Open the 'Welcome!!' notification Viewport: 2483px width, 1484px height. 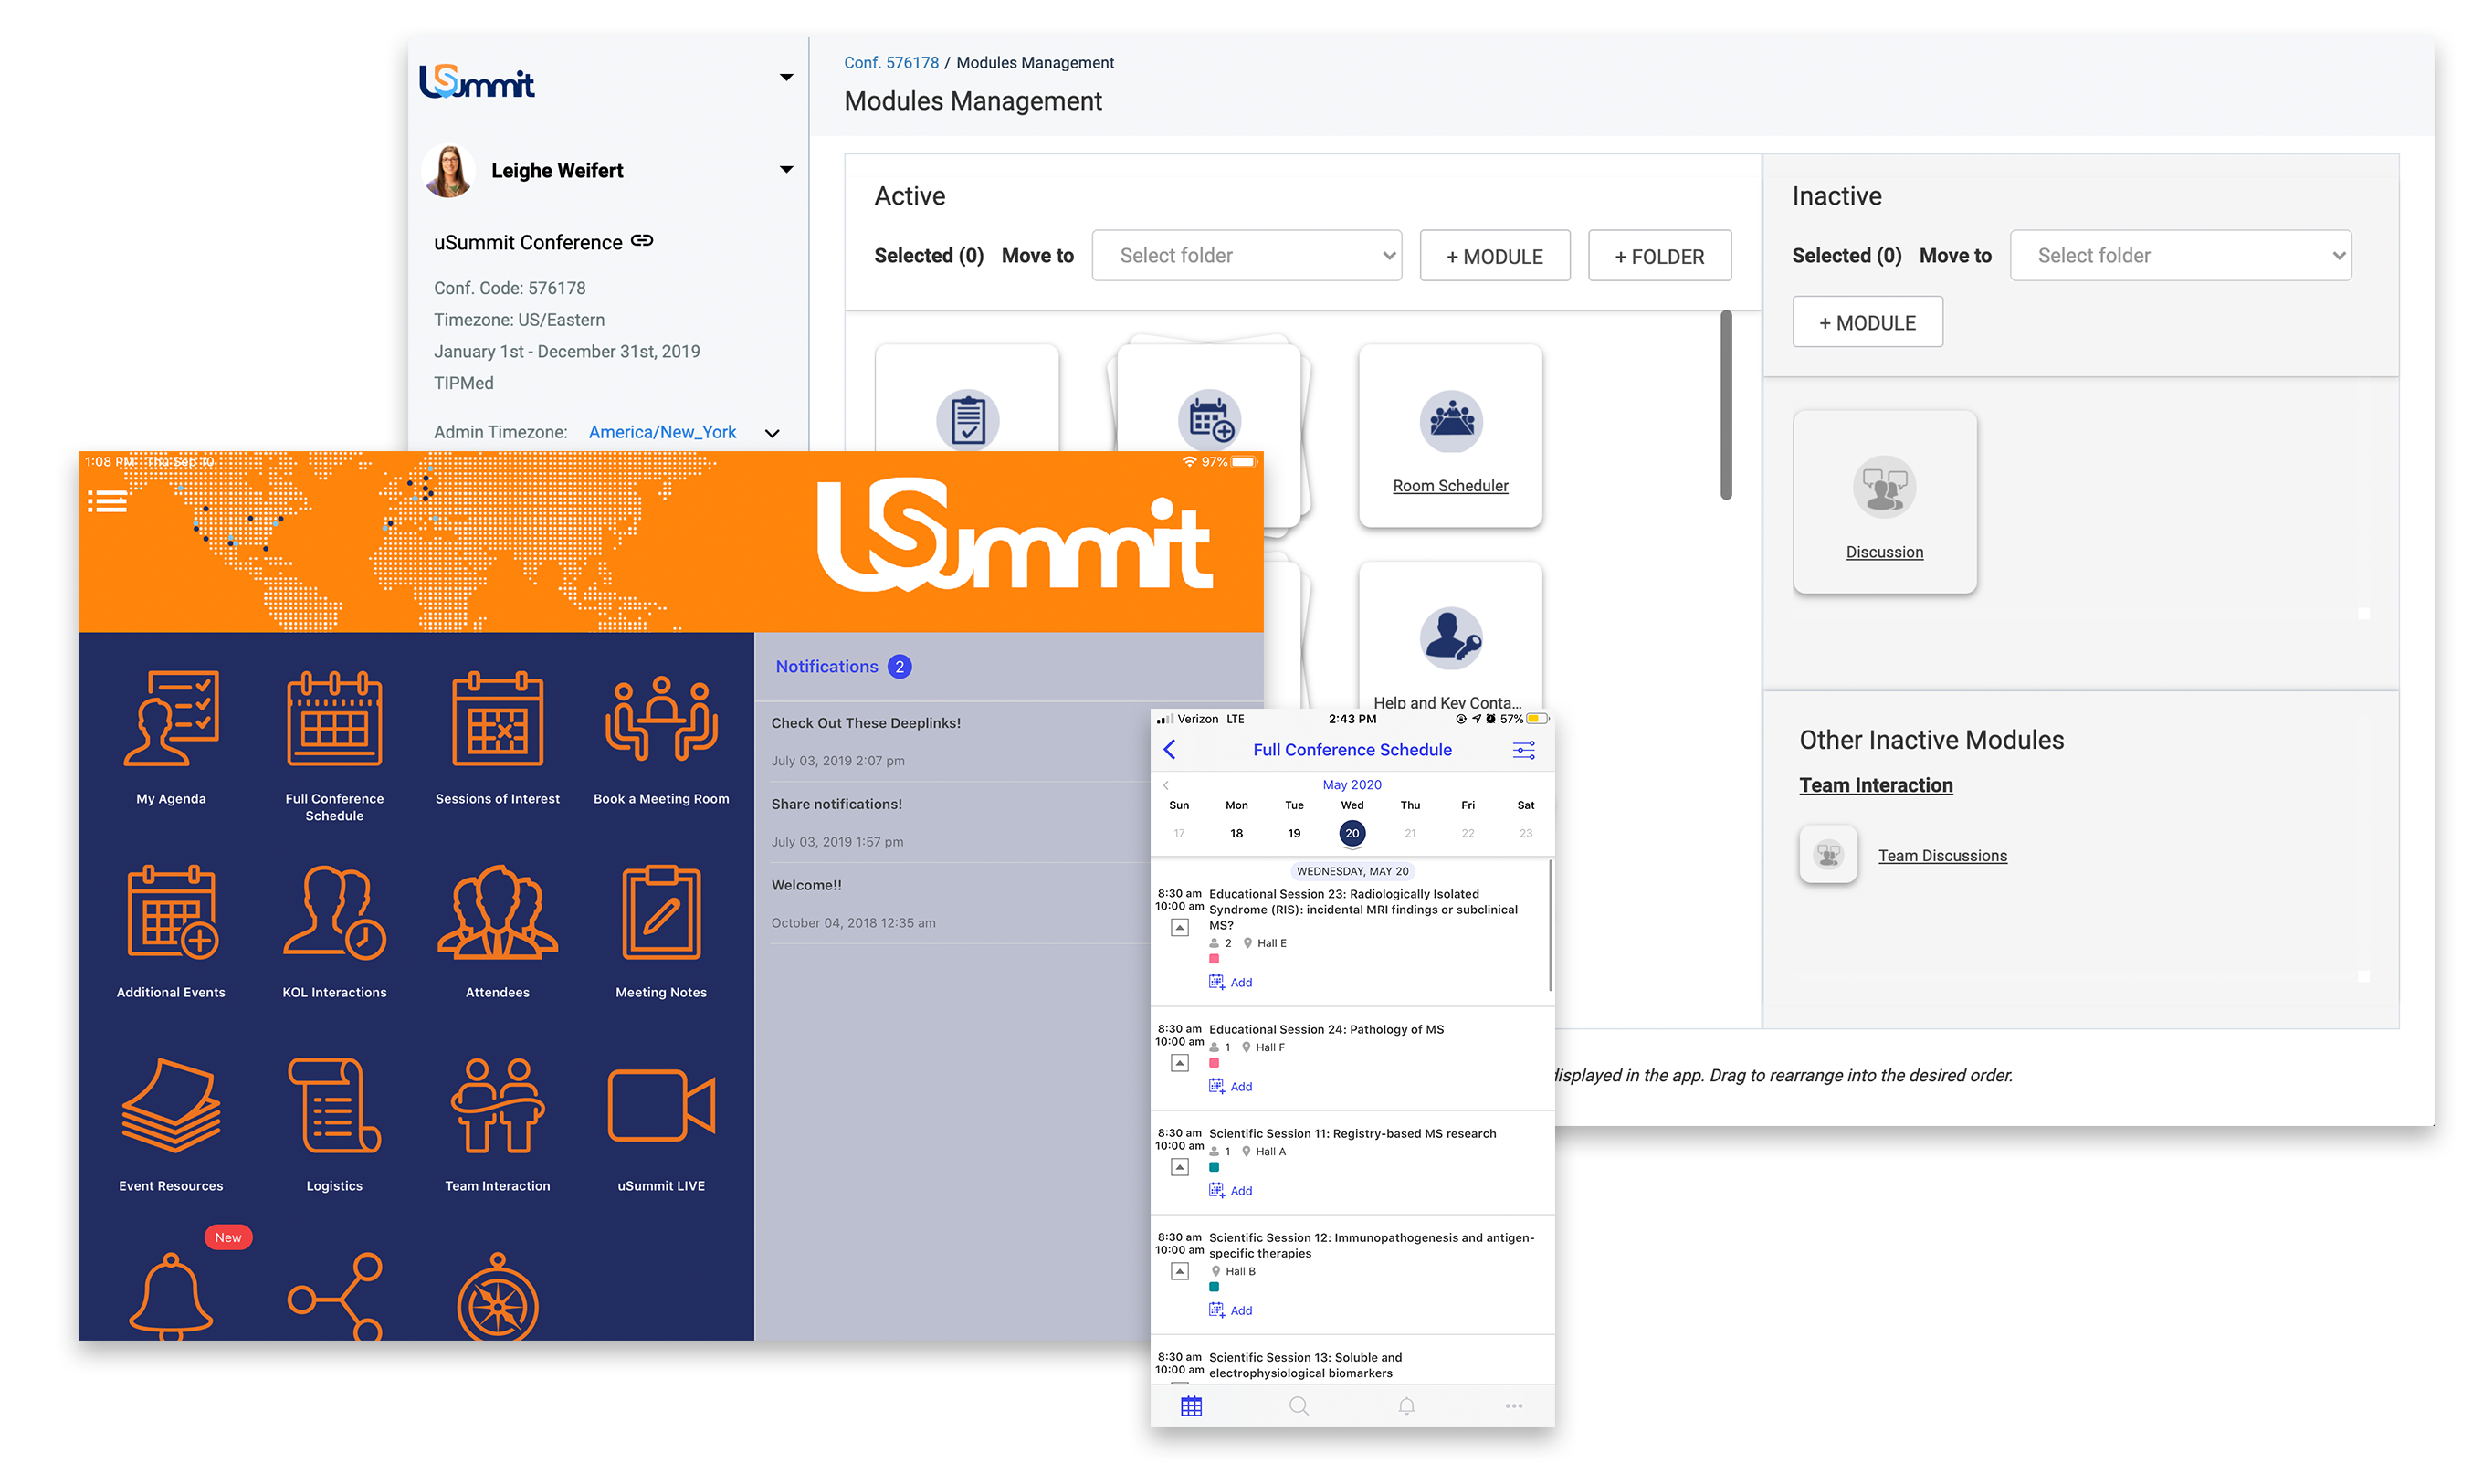[960, 903]
